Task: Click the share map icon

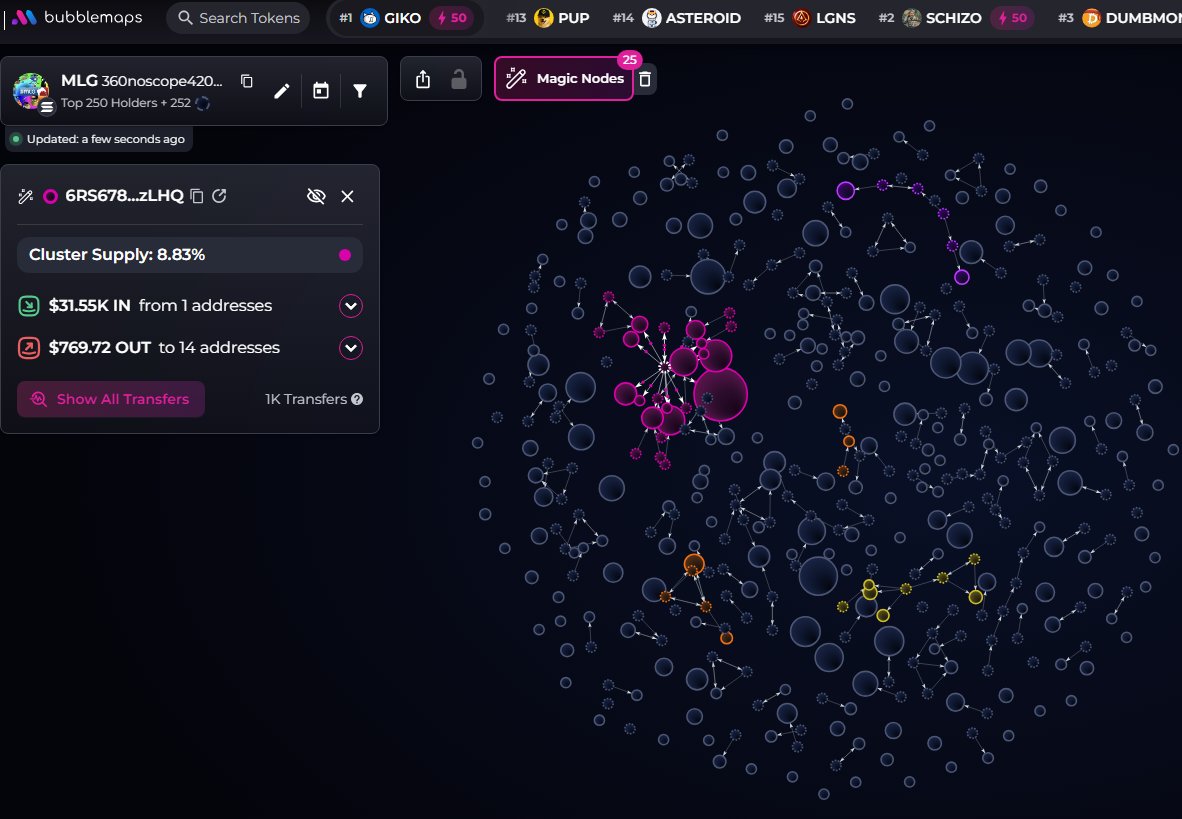Action: click(423, 79)
